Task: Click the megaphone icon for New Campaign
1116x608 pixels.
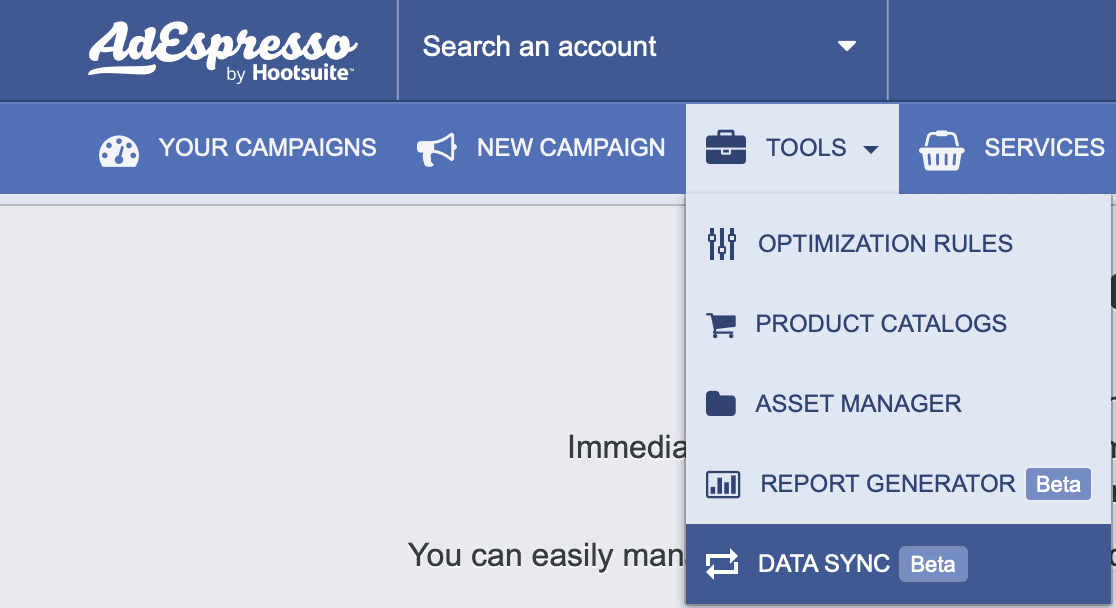Action: click(x=436, y=150)
